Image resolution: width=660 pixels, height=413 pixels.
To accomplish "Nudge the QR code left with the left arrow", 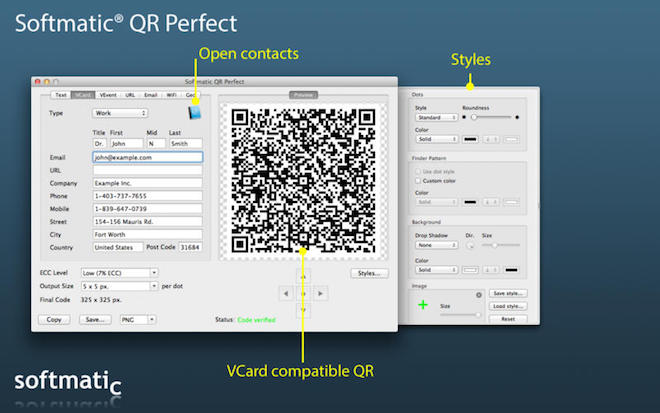I will (286, 293).
